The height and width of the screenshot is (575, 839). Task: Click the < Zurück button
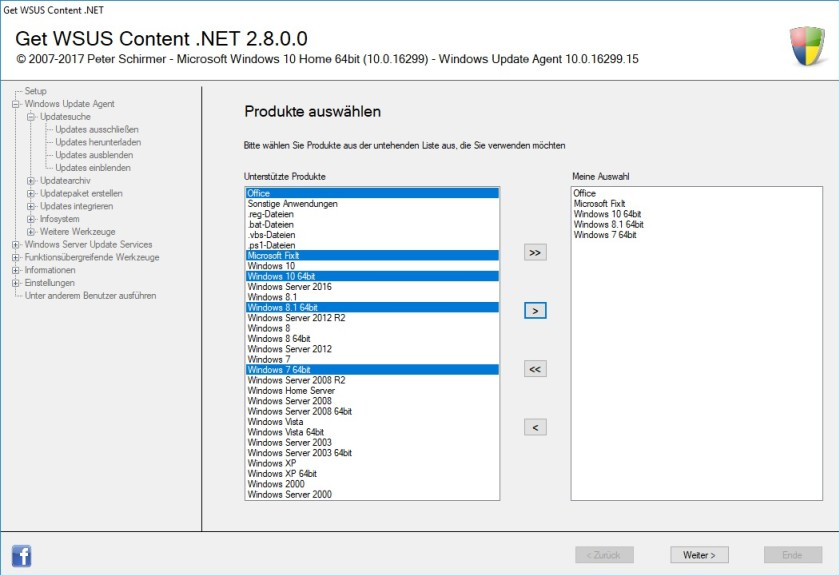point(605,555)
